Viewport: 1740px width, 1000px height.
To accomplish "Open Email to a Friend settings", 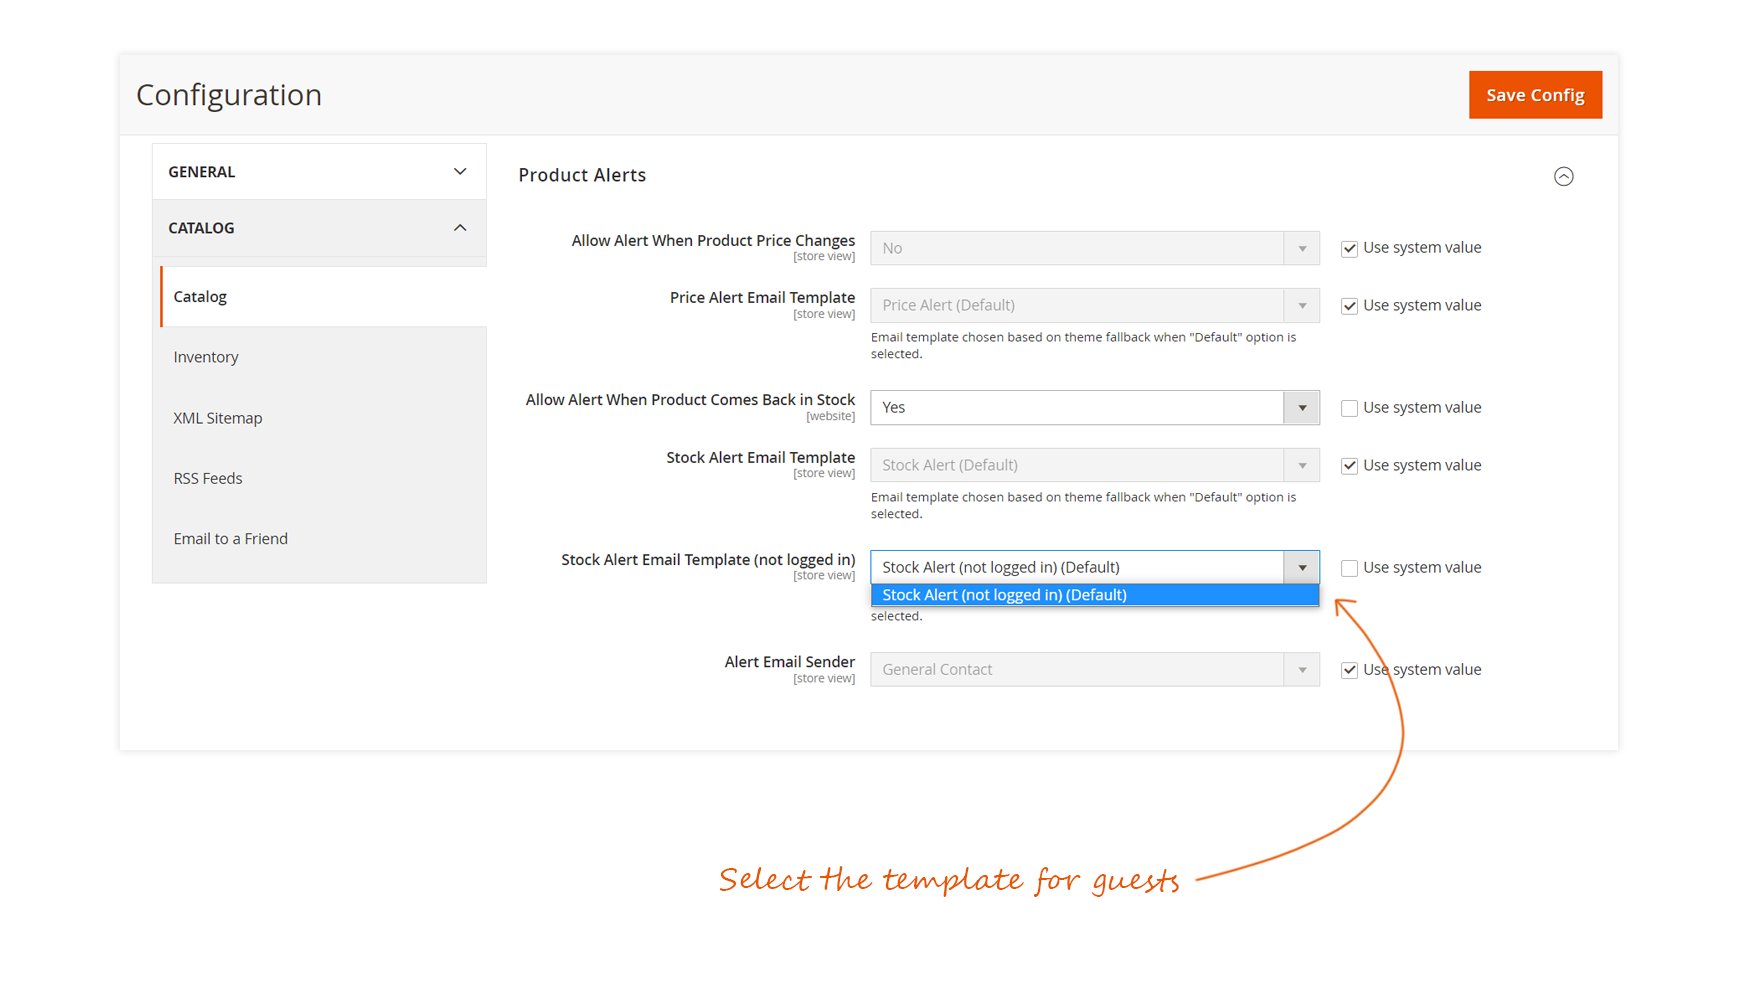I will pos(231,539).
